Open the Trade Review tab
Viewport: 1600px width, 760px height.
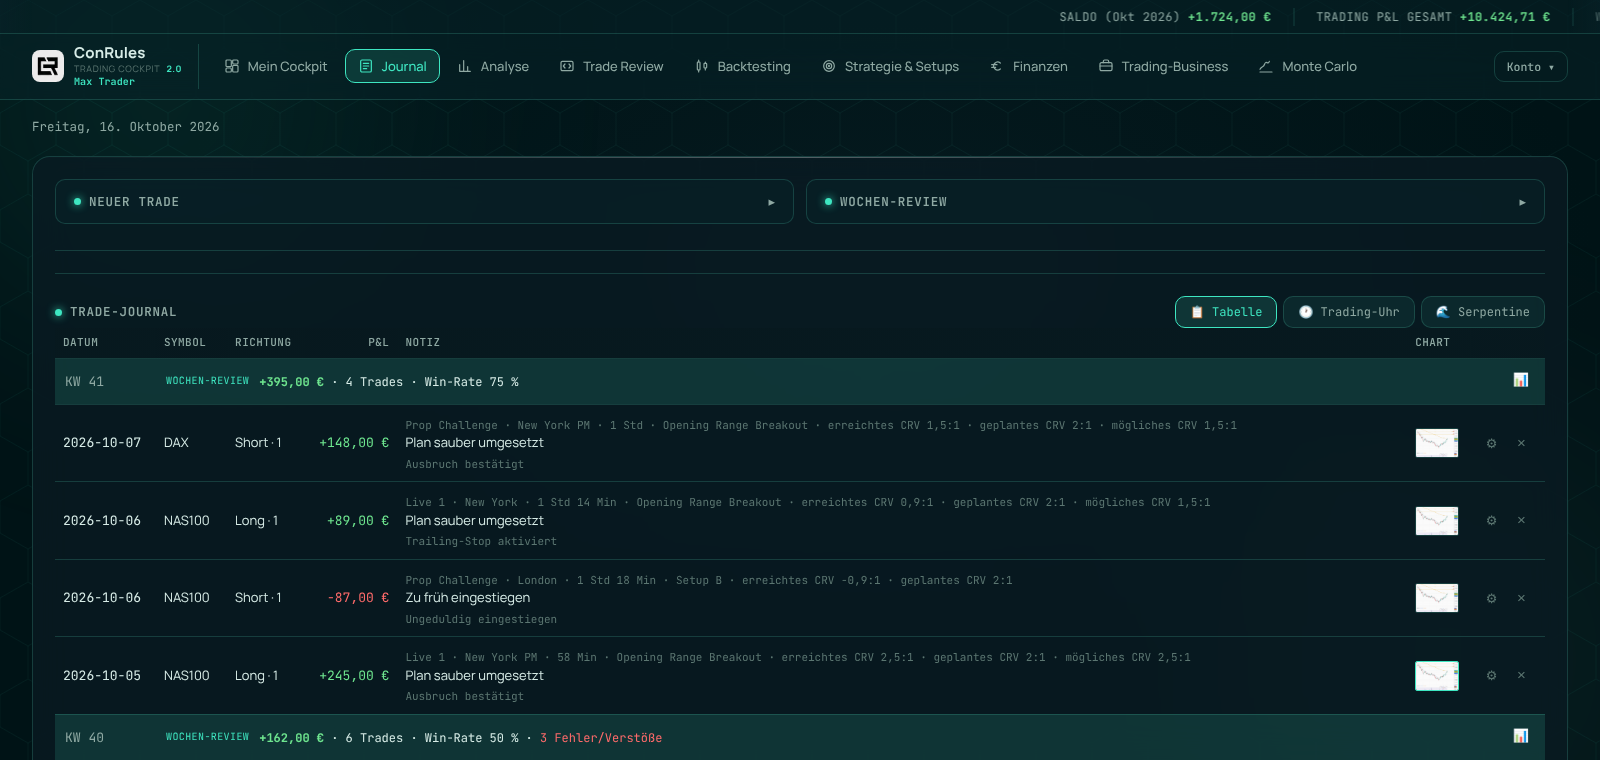click(x=612, y=67)
